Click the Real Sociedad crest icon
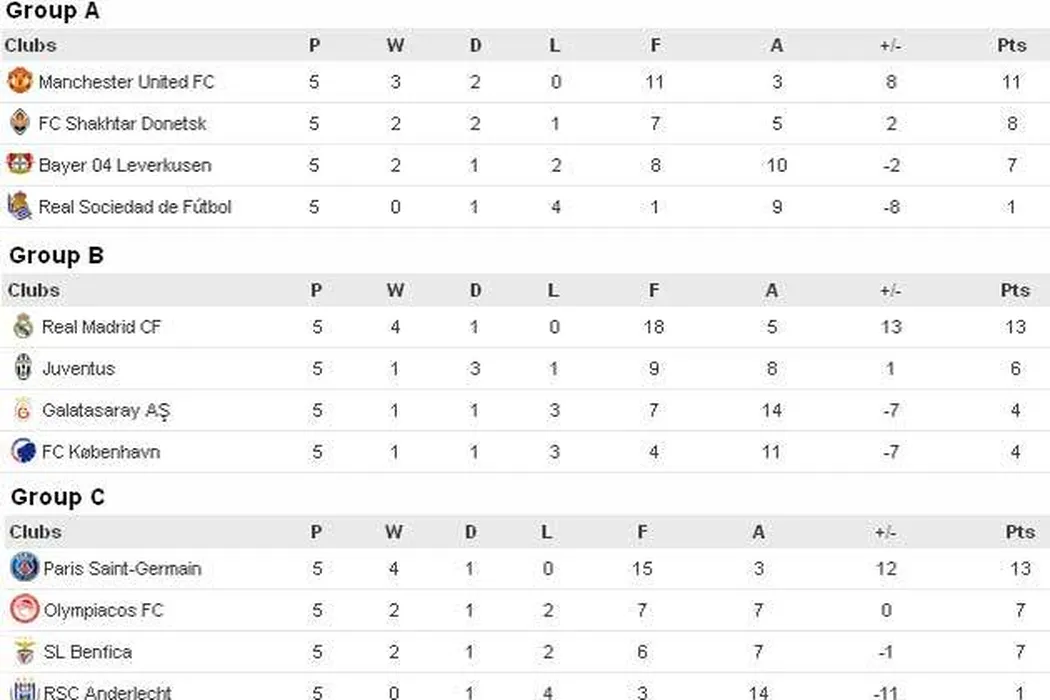Image resolution: width=1050 pixels, height=700 pixels. click(x=19, y=206)
